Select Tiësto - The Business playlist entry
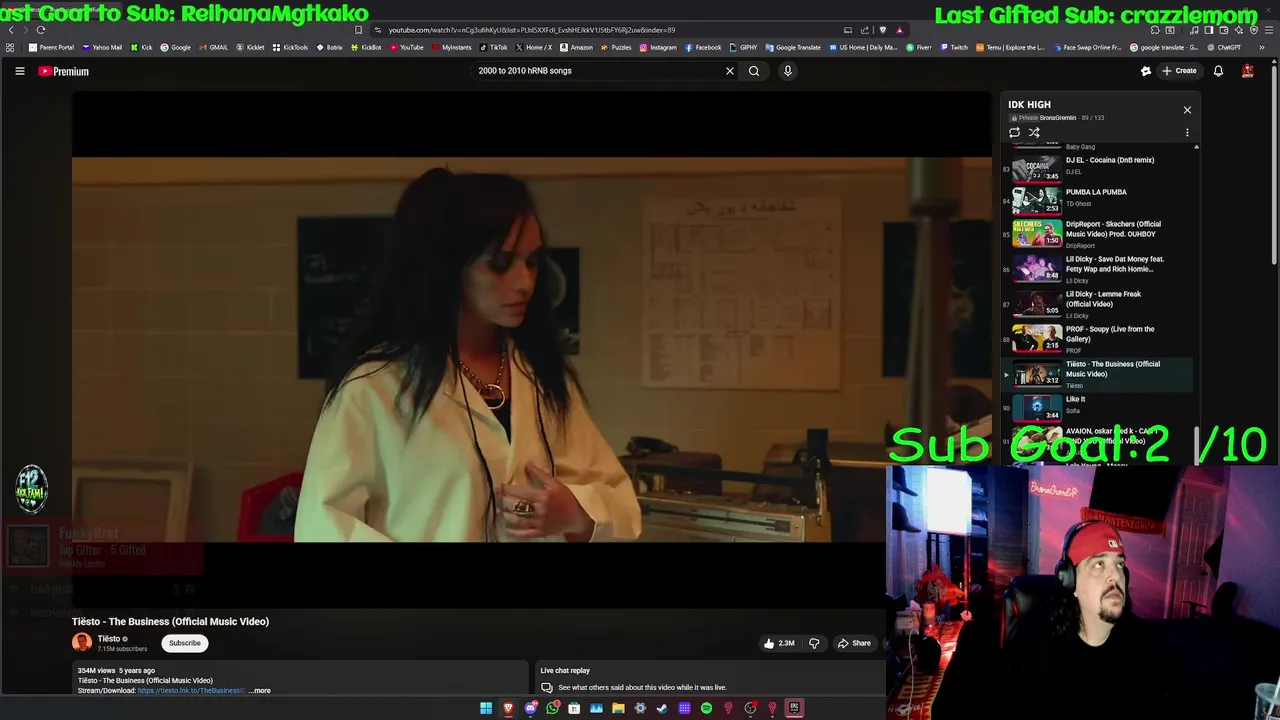 click(x=1098, y=373)
